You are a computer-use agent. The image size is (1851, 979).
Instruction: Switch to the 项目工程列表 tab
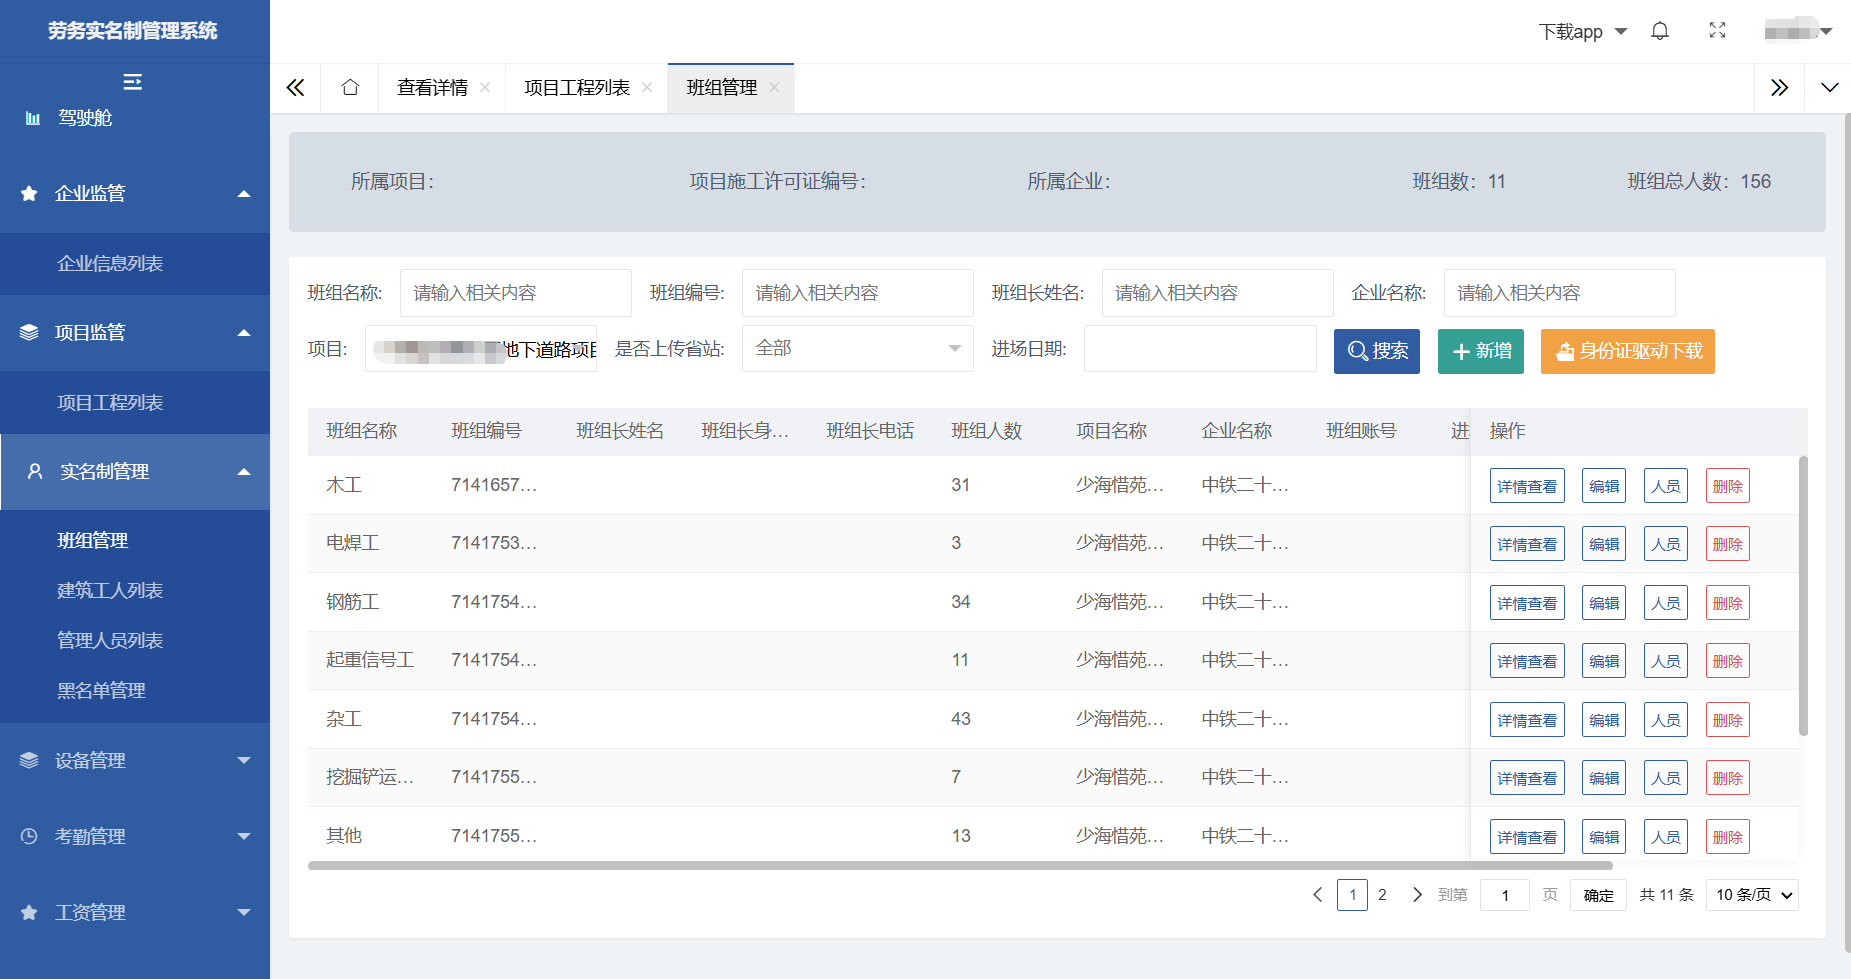click(576, 87)
